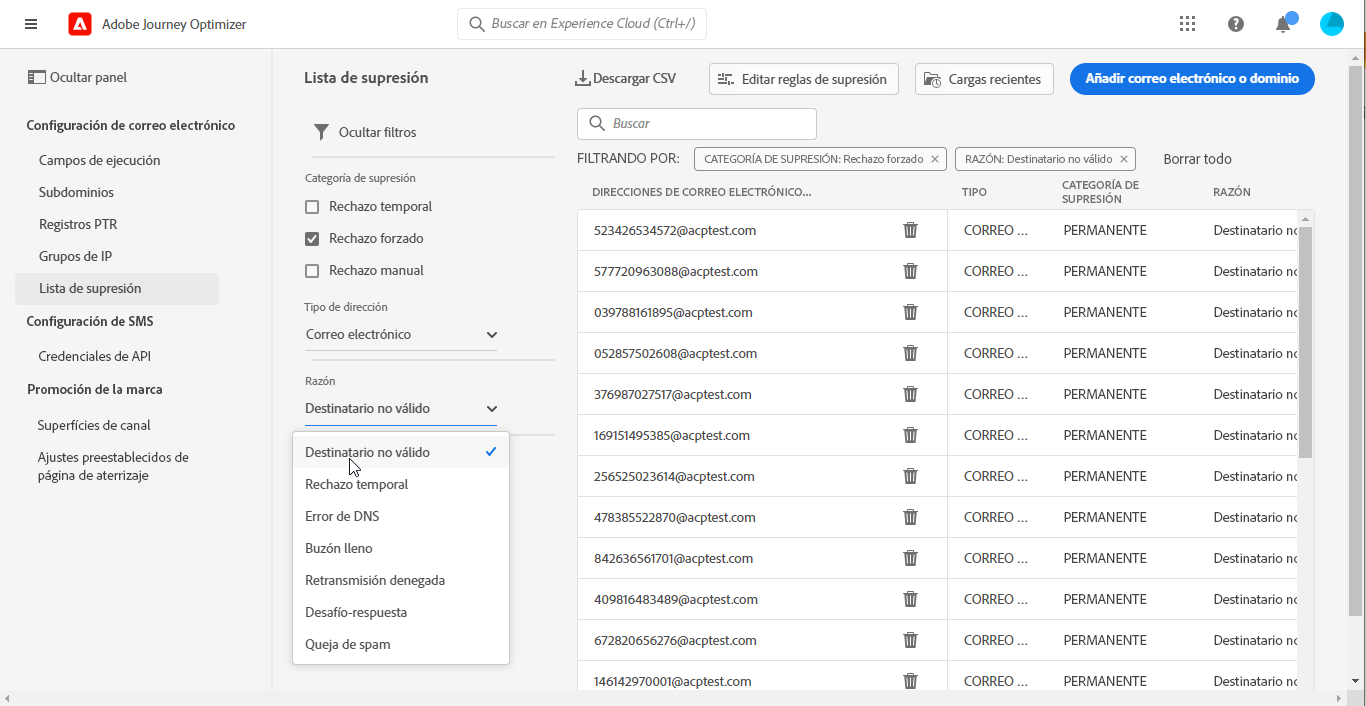Delete 842636561701@acptest.com entry
The width and height of the screenshot is (1366, 706).
[910, 558]
